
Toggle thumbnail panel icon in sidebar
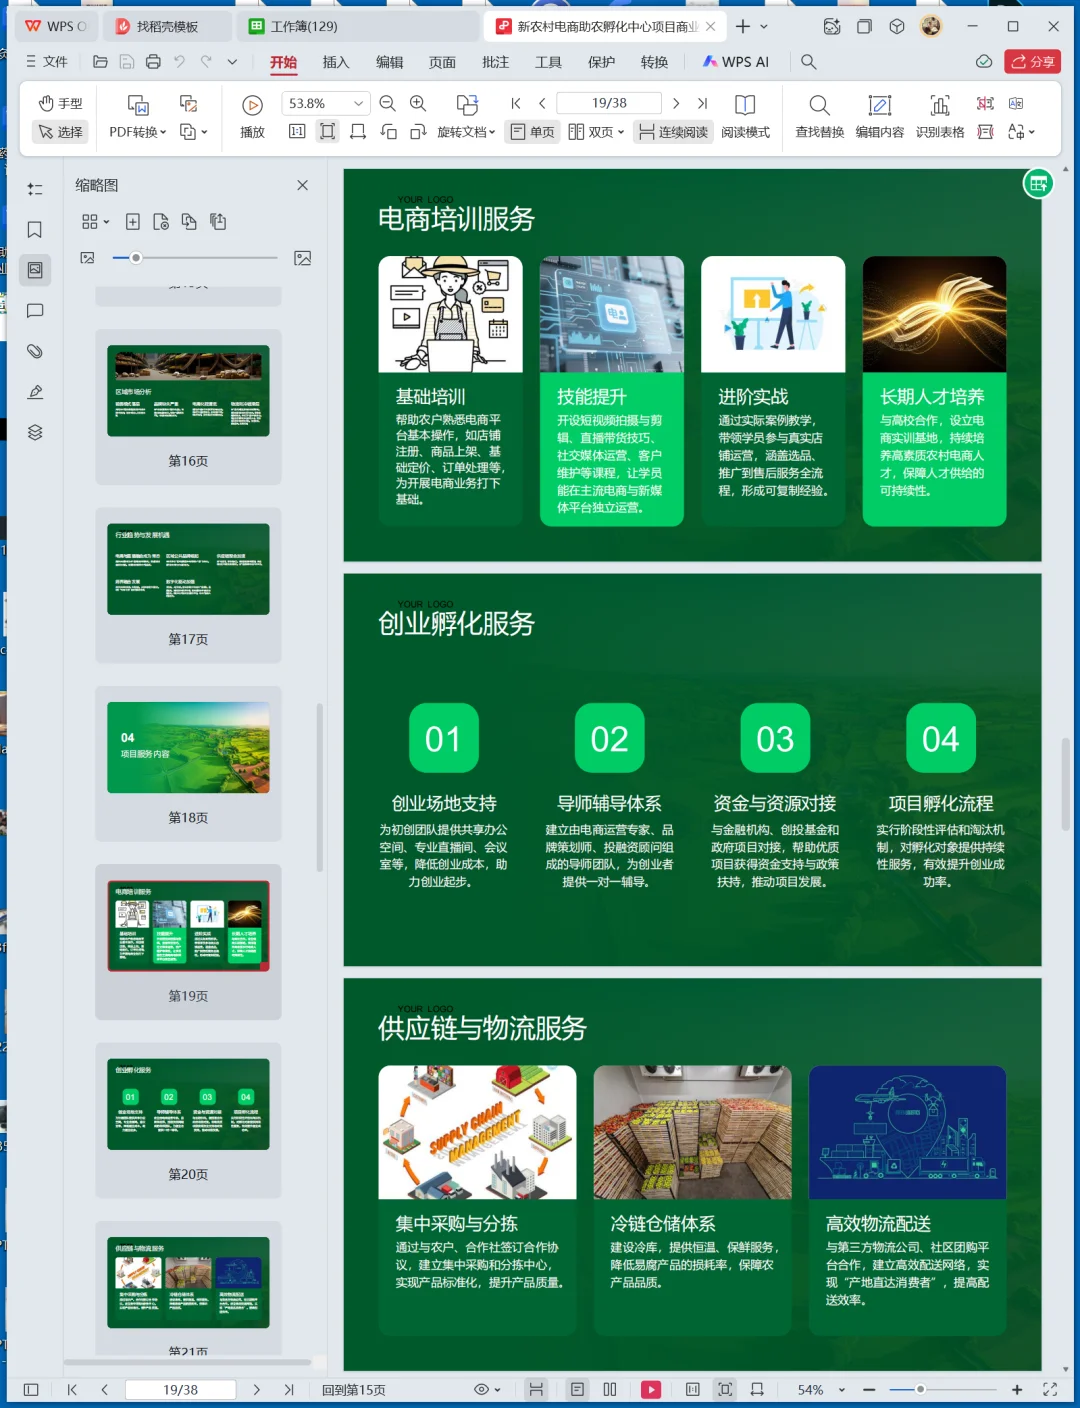coord(35,270)
